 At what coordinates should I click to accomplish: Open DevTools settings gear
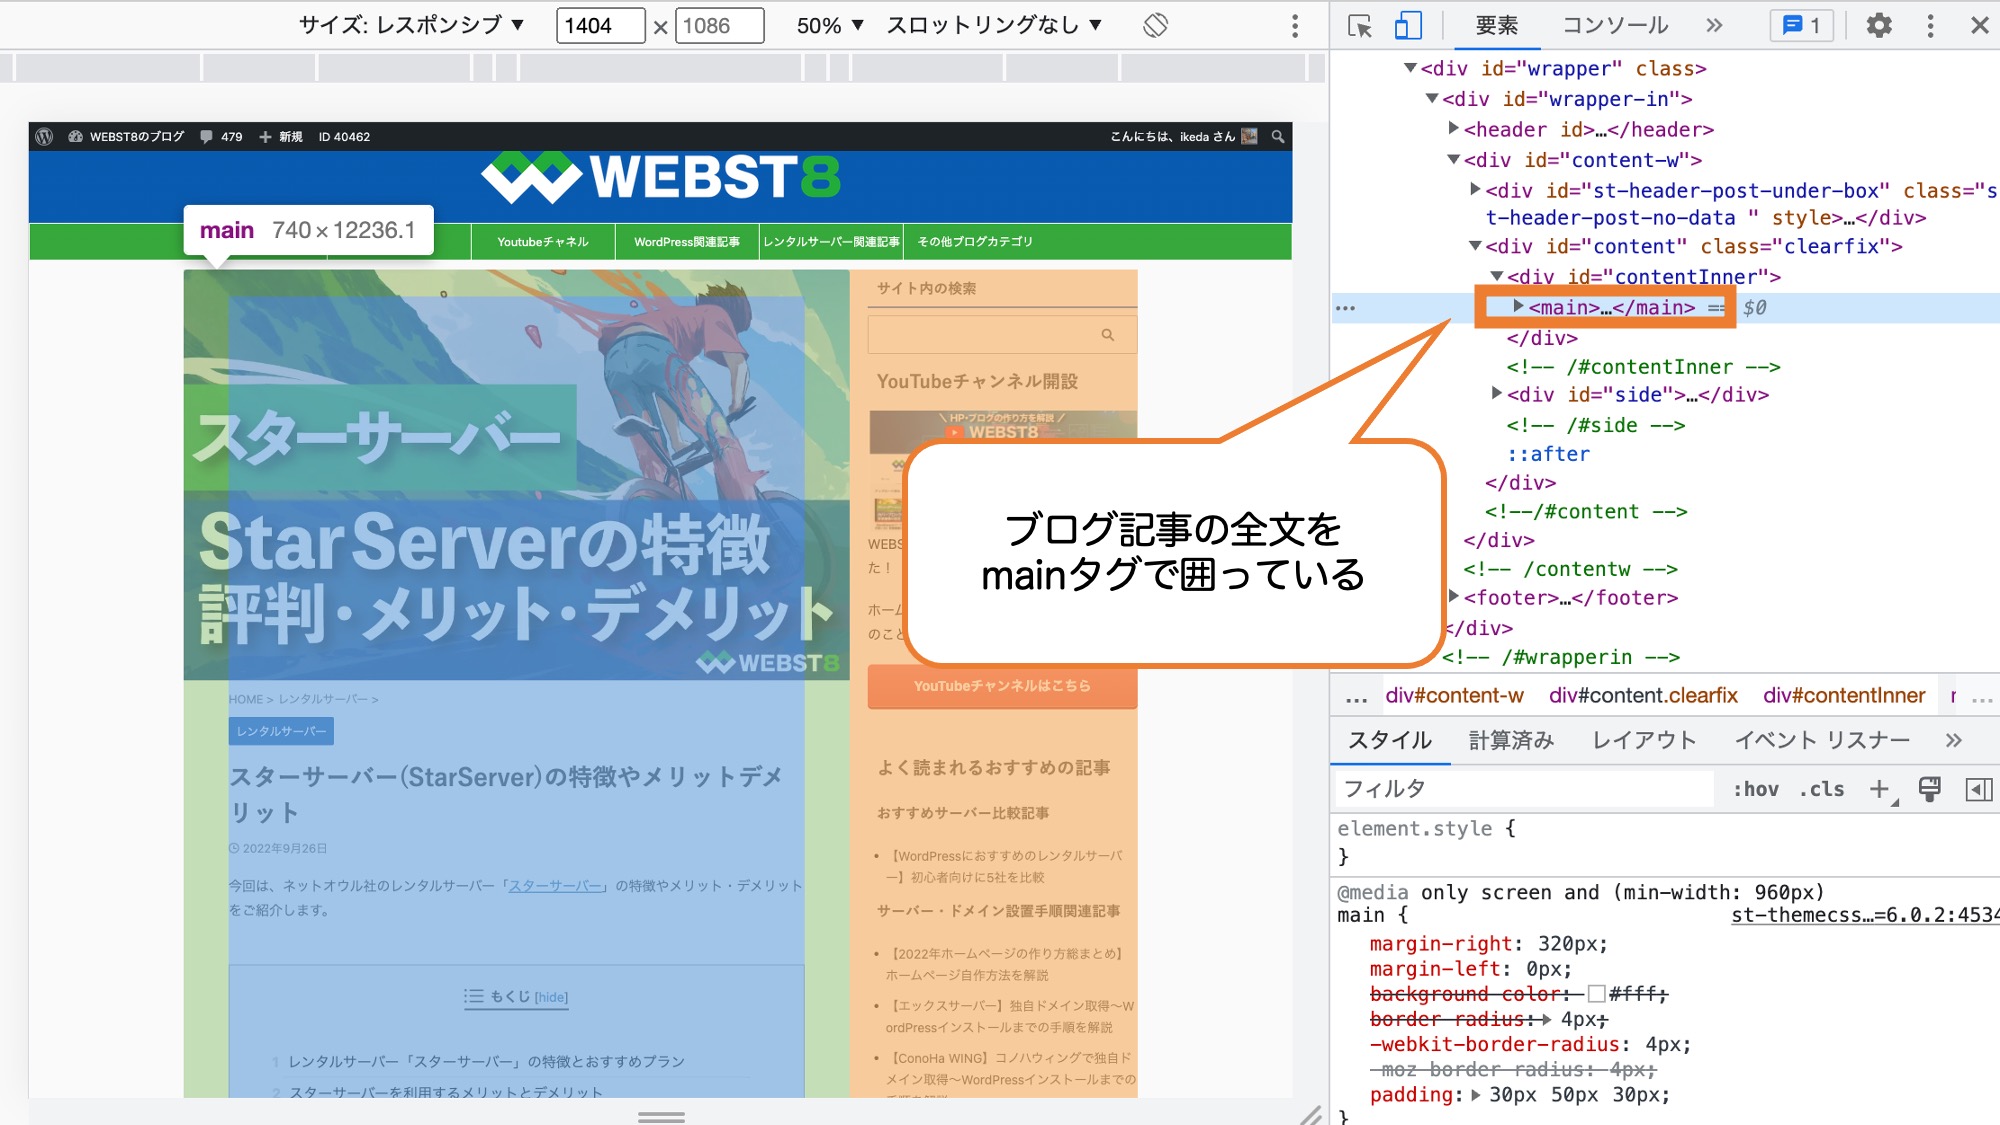pos(1879,26)
